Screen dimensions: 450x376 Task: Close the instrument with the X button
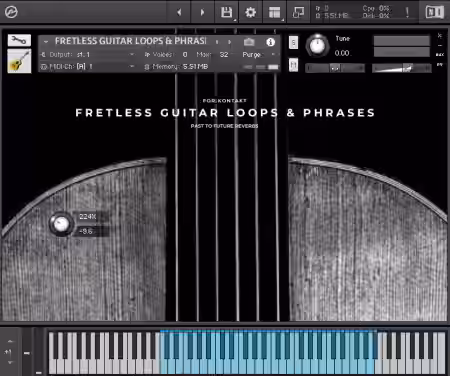tap(440, 35)
